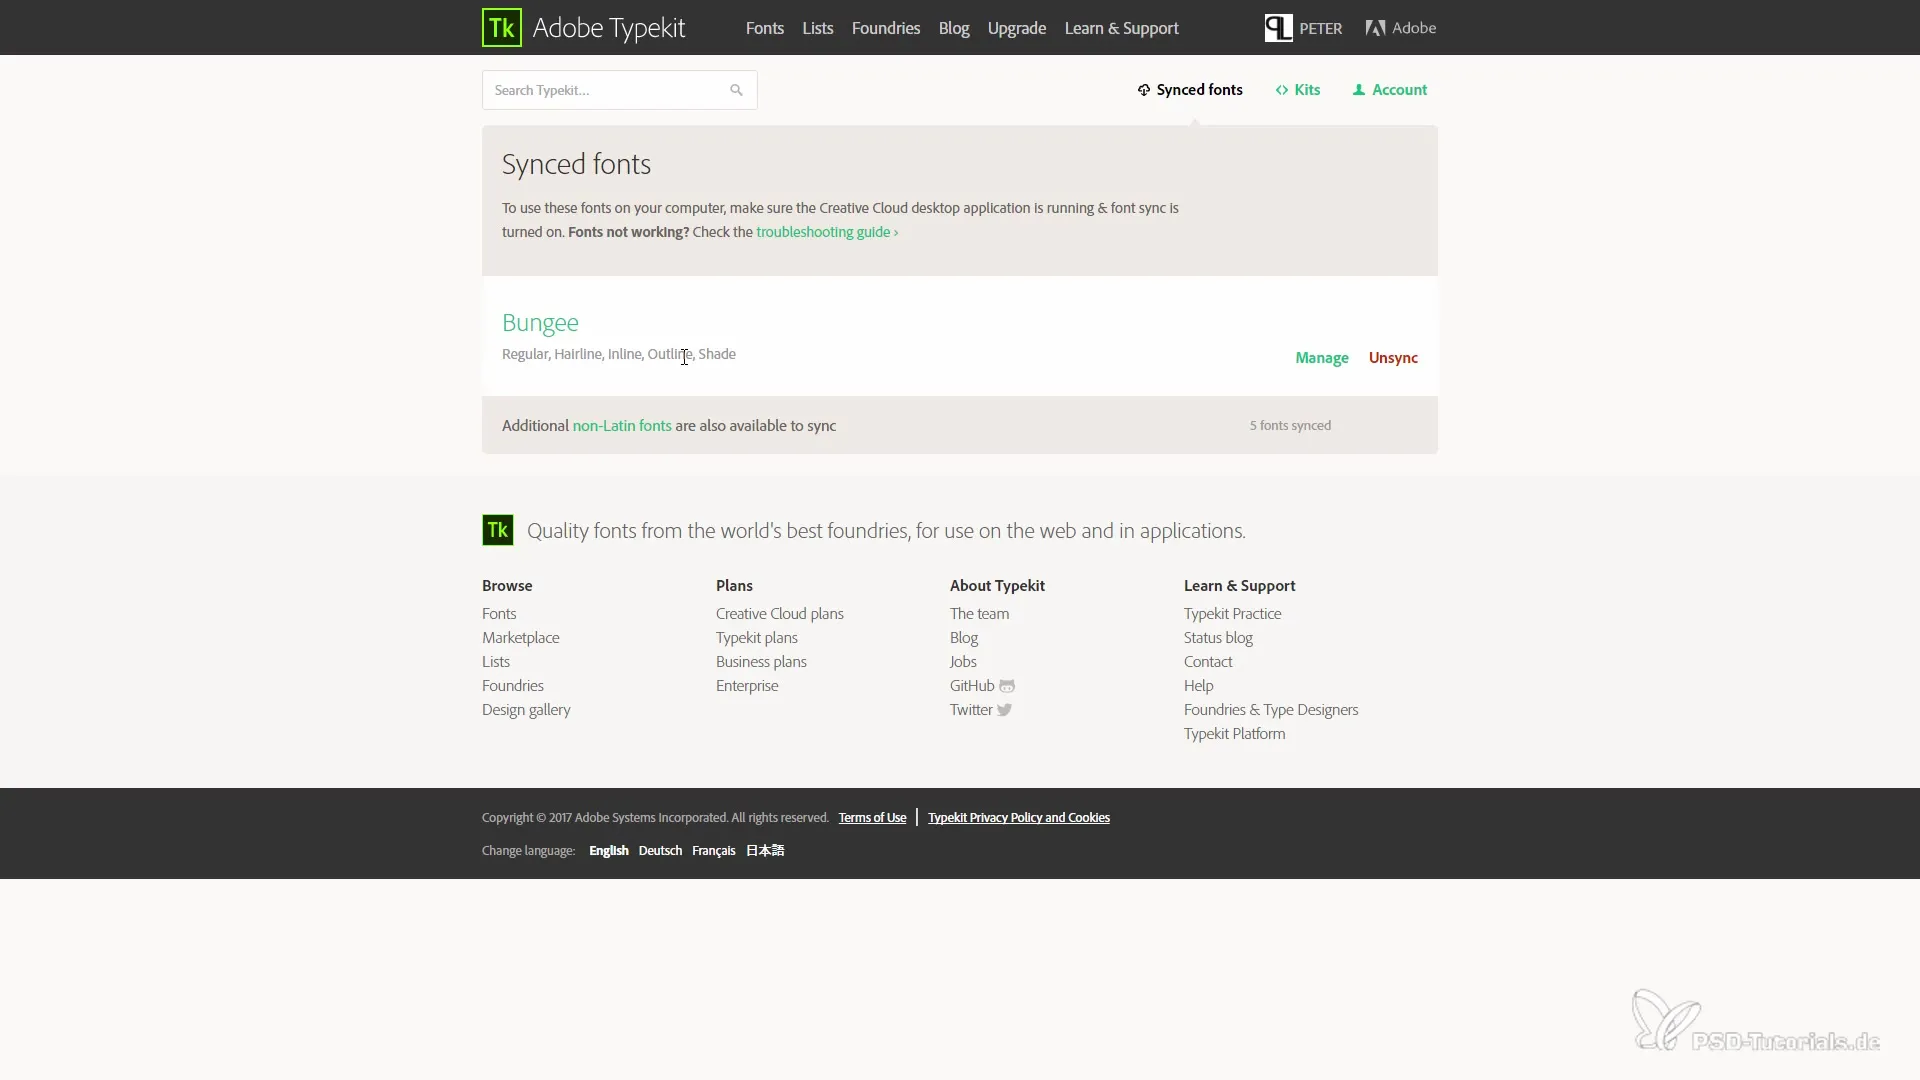This screenshot has width=1920, height=1080.
Task: Click the PETER profile avatar icon
Action: click(1278, 28)
